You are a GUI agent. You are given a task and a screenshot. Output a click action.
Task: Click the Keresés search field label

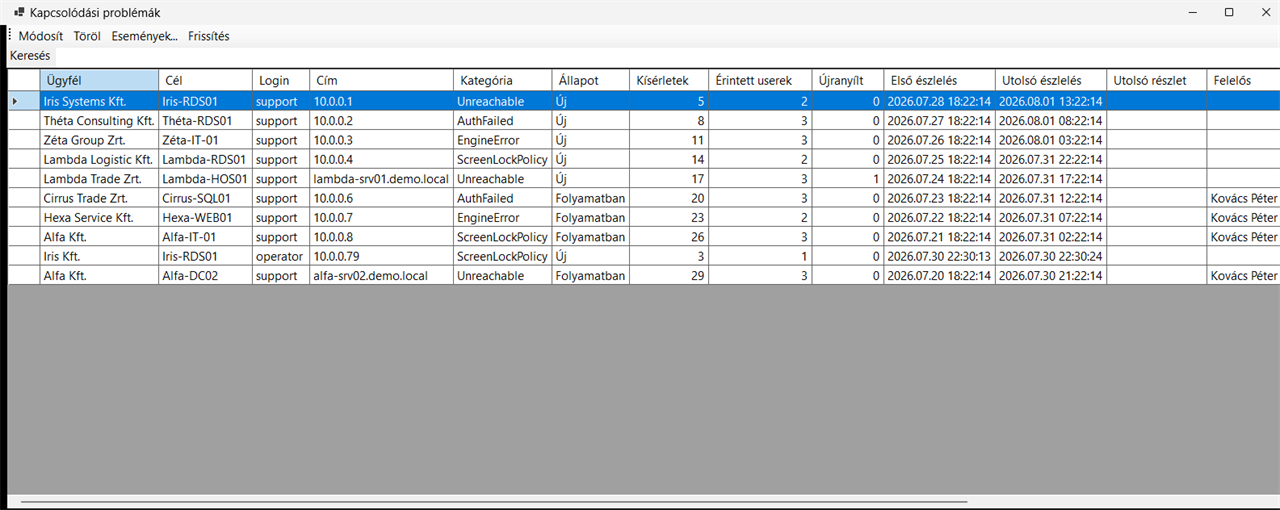[x=30, y=56]
